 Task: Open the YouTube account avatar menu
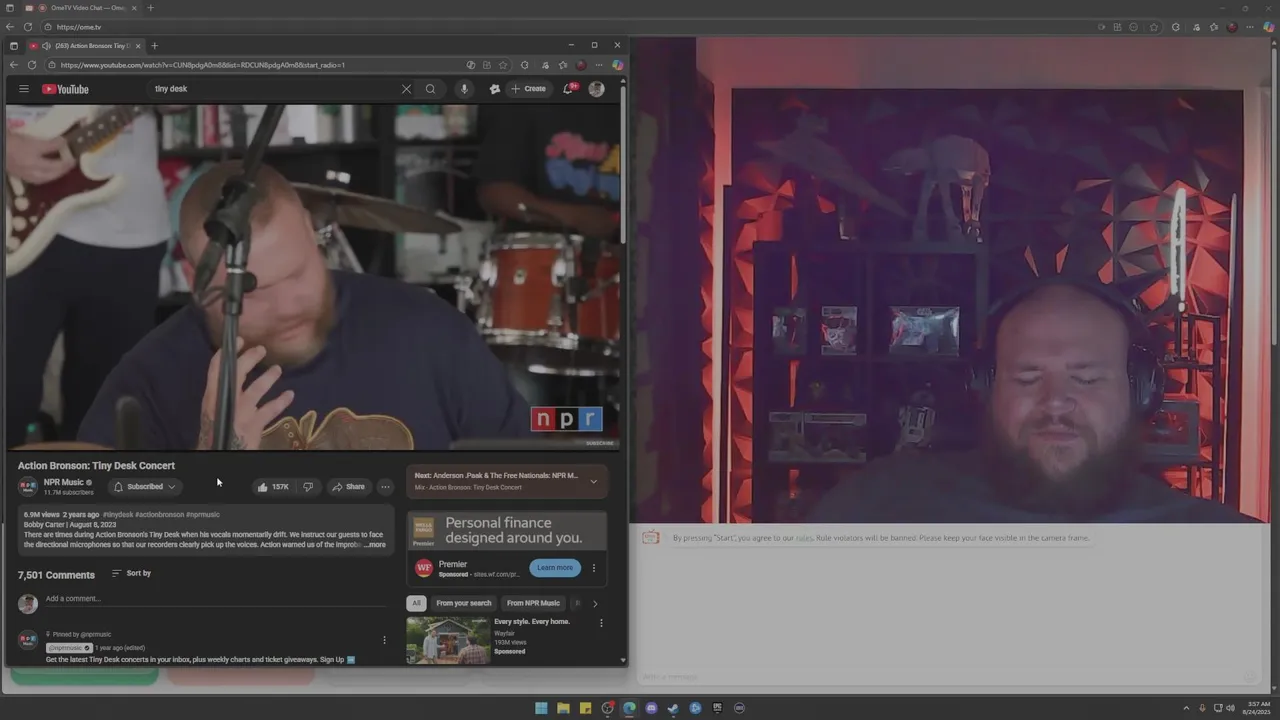[596, 89]
